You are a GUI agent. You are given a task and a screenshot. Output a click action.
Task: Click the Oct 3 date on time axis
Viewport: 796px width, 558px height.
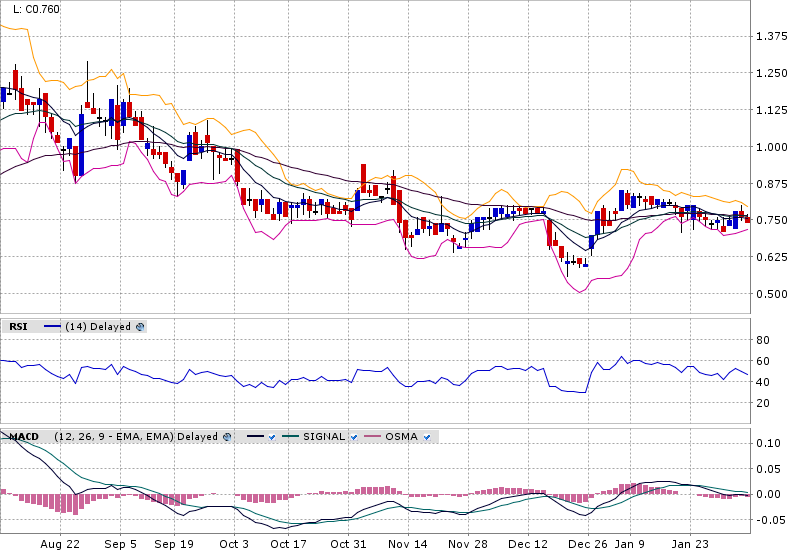[233, 545]
